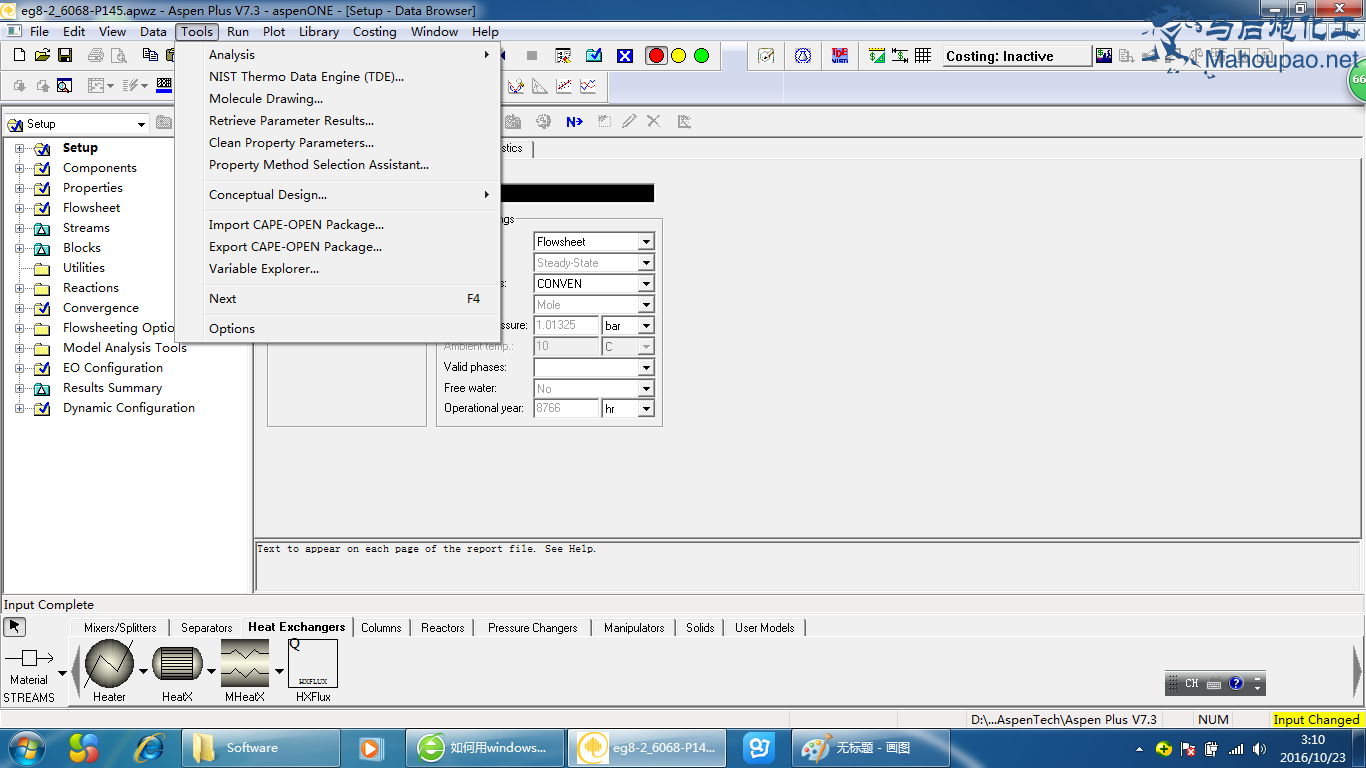
Task: Click the yellow status circle icon
Action: (678, 55)
